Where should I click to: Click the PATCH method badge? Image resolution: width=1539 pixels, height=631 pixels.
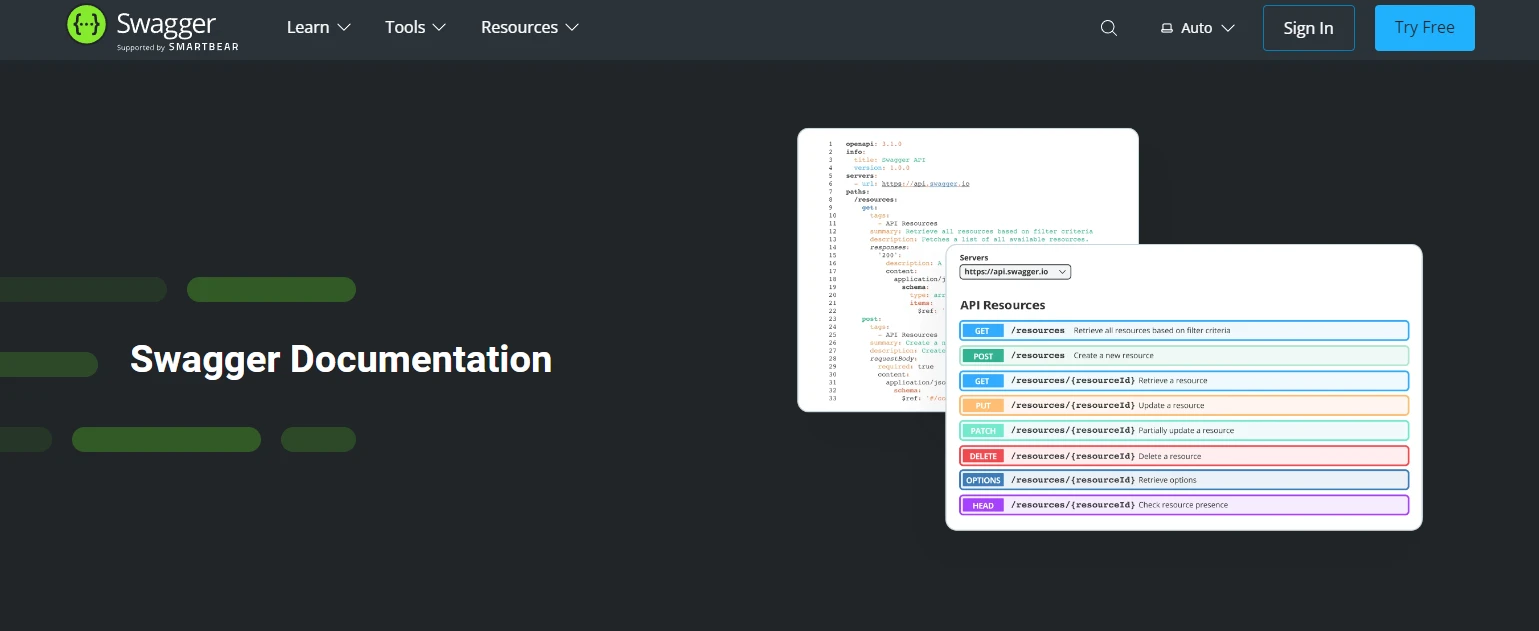[982, 431]
